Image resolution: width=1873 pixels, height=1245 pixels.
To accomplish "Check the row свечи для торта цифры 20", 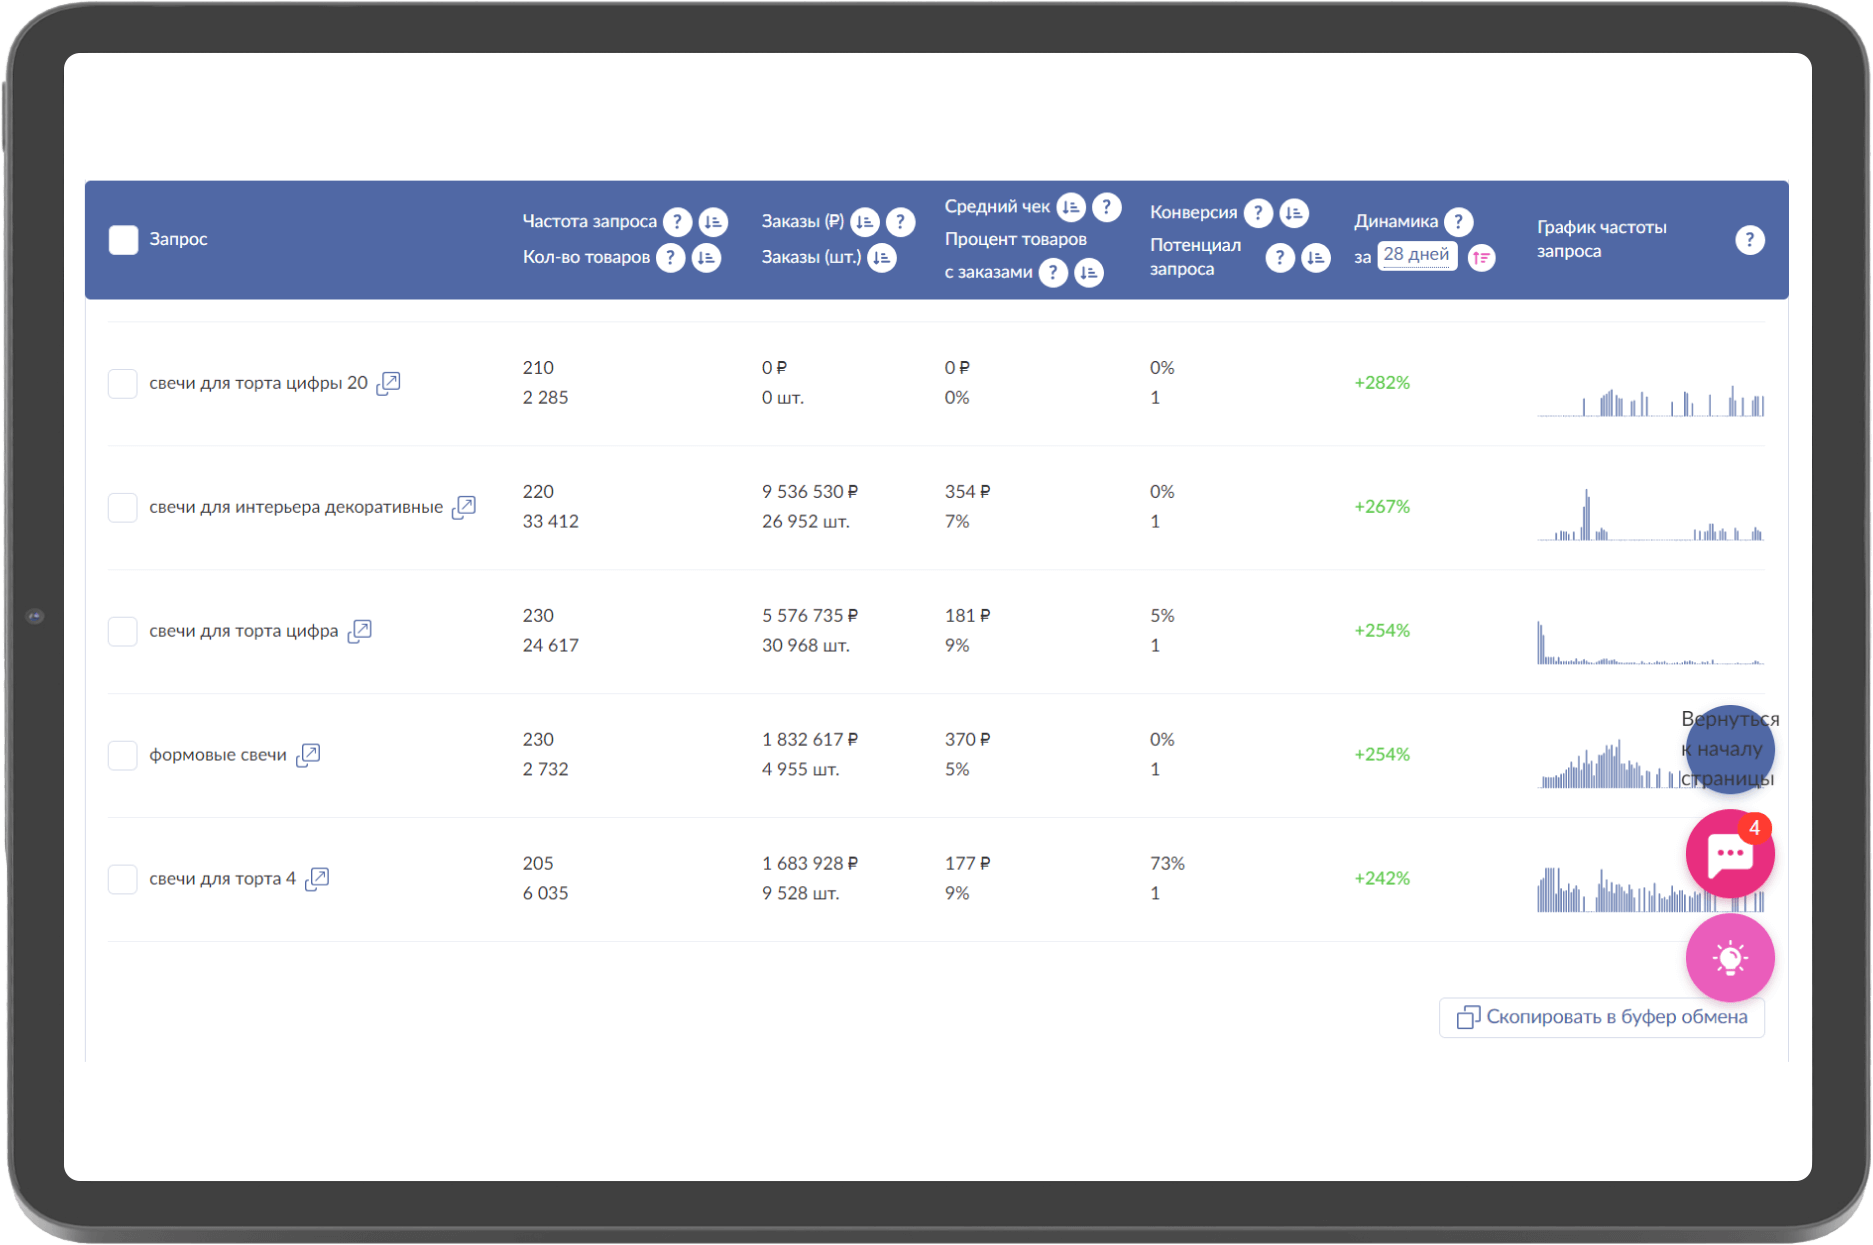I will click(123, 383).
